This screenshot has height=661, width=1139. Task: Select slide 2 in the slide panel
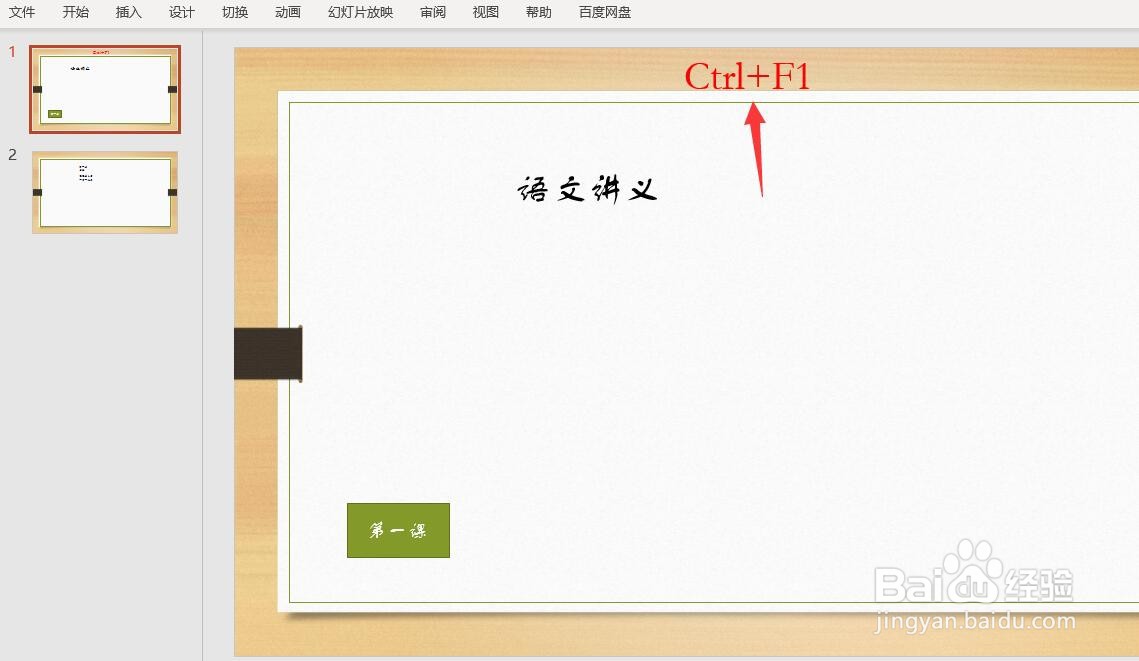[x=104, y=192]
